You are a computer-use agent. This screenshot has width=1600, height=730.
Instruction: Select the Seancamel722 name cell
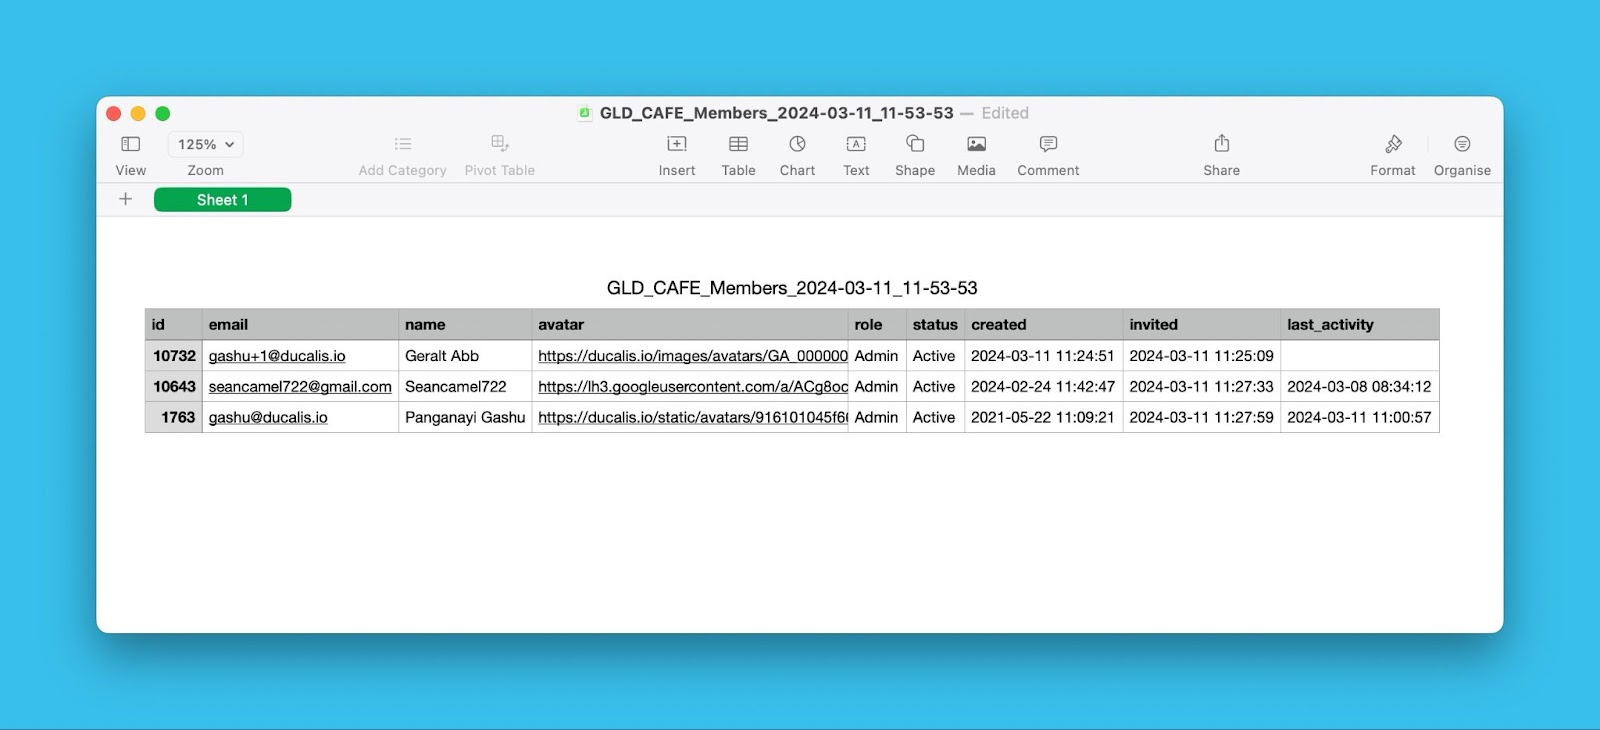(x=465, y=387)
